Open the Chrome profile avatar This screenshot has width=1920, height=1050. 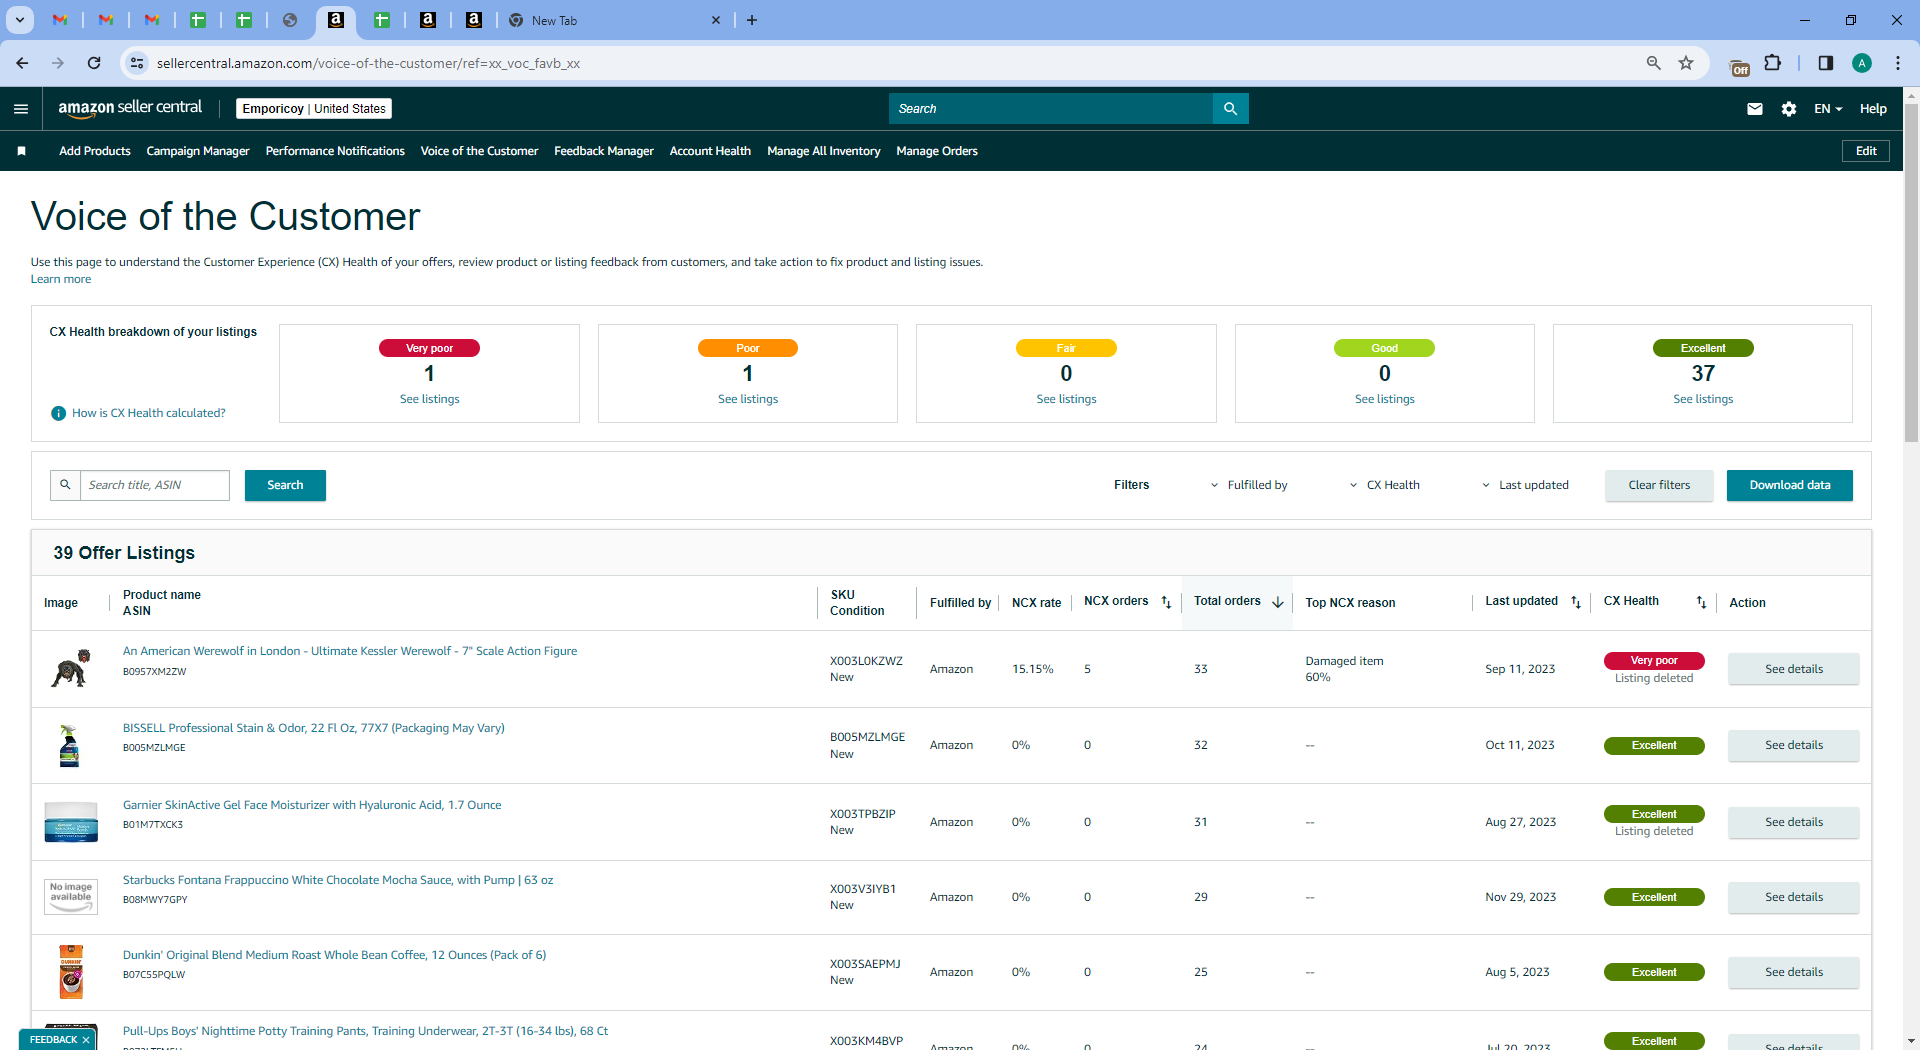[x=1861, y=63]
